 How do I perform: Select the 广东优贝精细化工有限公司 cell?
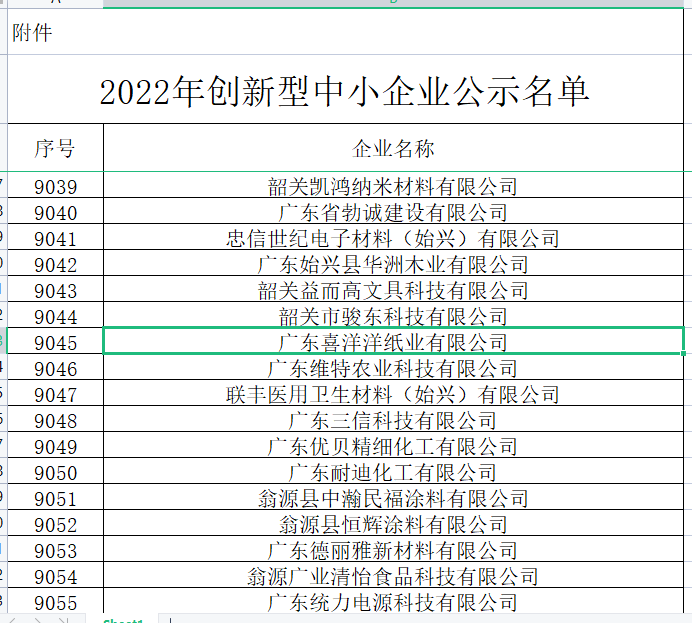[x=393, y=446]
